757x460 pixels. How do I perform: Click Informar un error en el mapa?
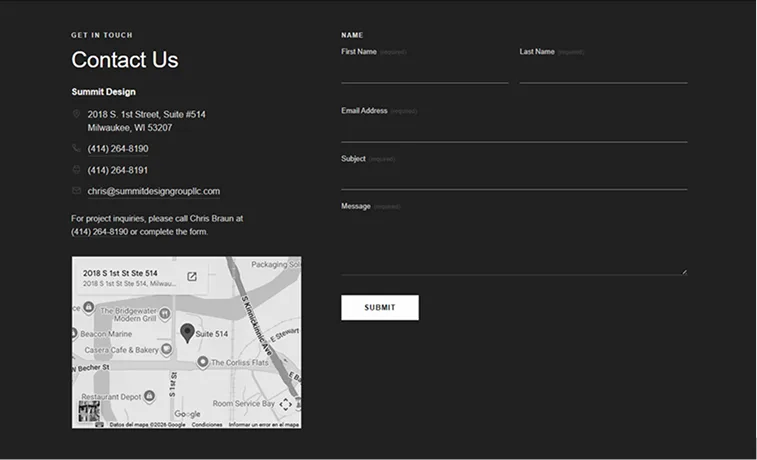click(264, 425)
